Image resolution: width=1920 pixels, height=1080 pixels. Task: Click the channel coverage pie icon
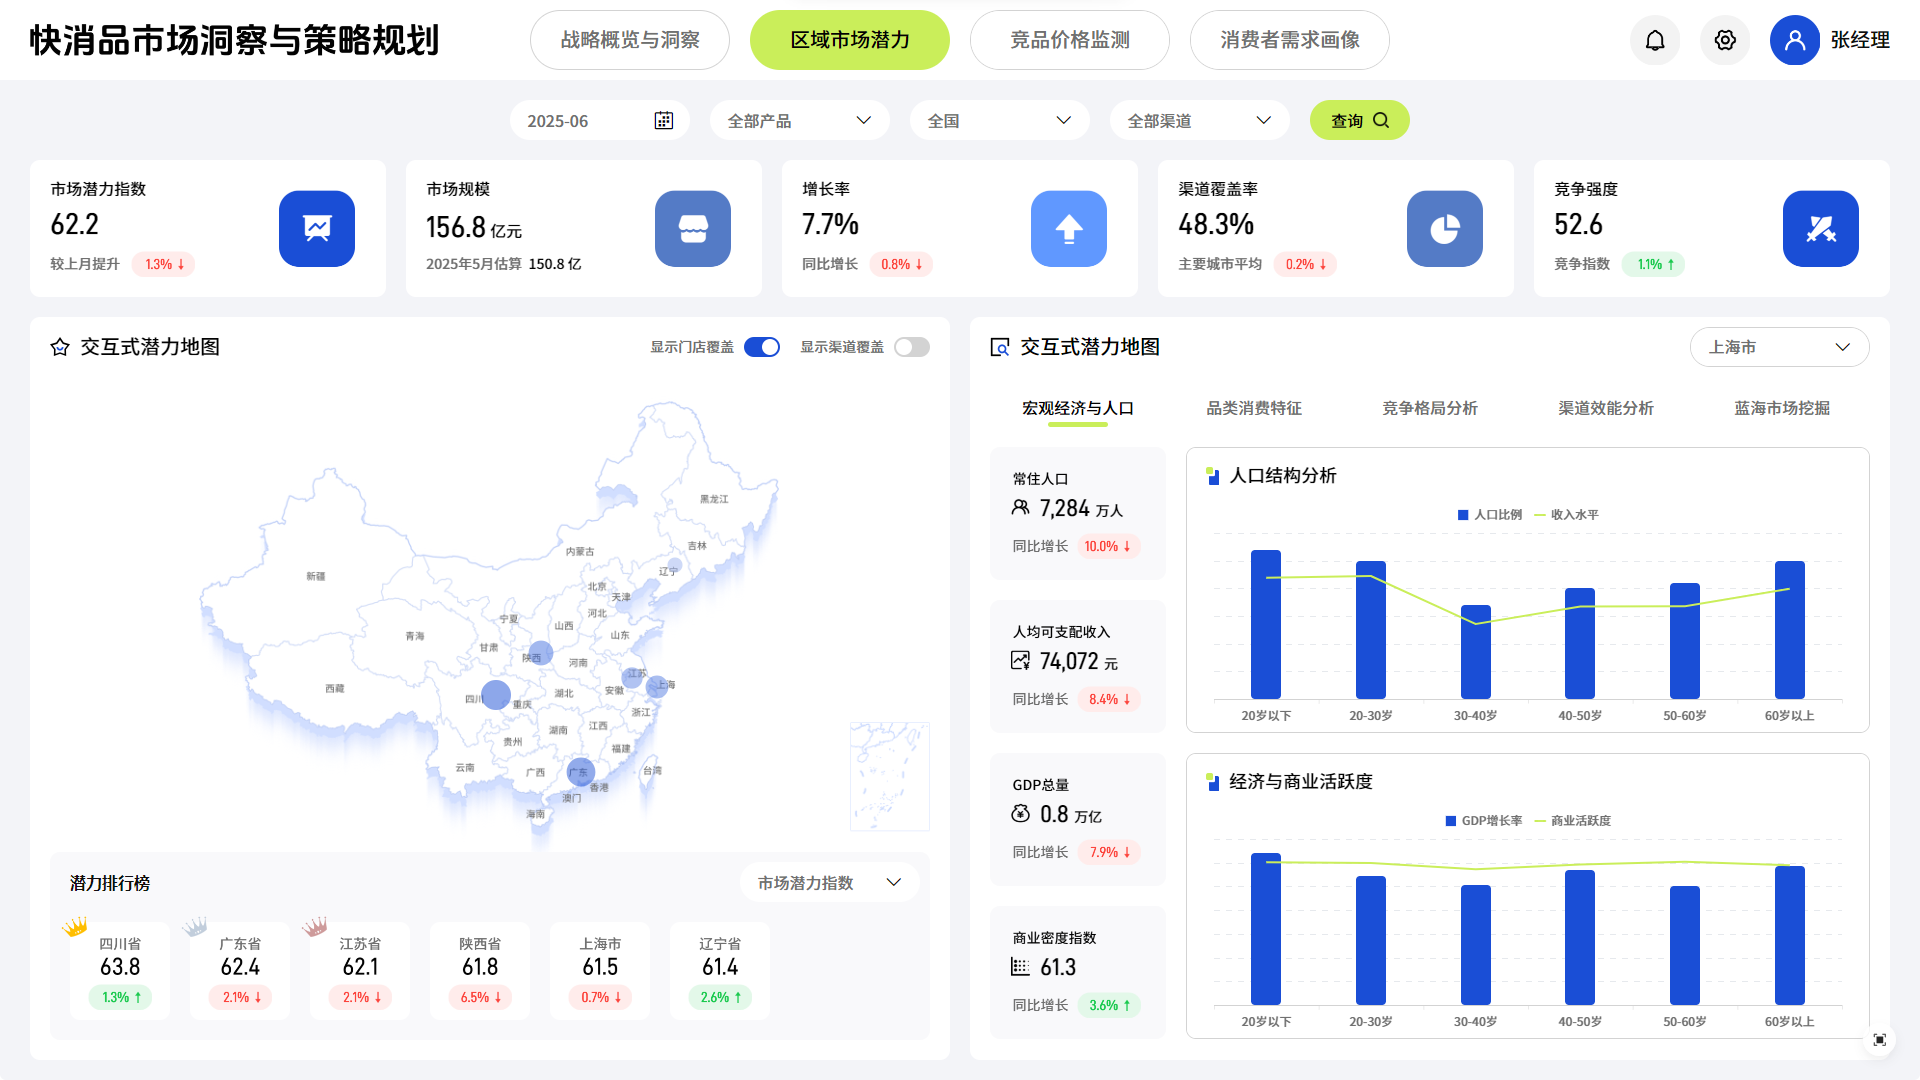[x=1445, y=229]
